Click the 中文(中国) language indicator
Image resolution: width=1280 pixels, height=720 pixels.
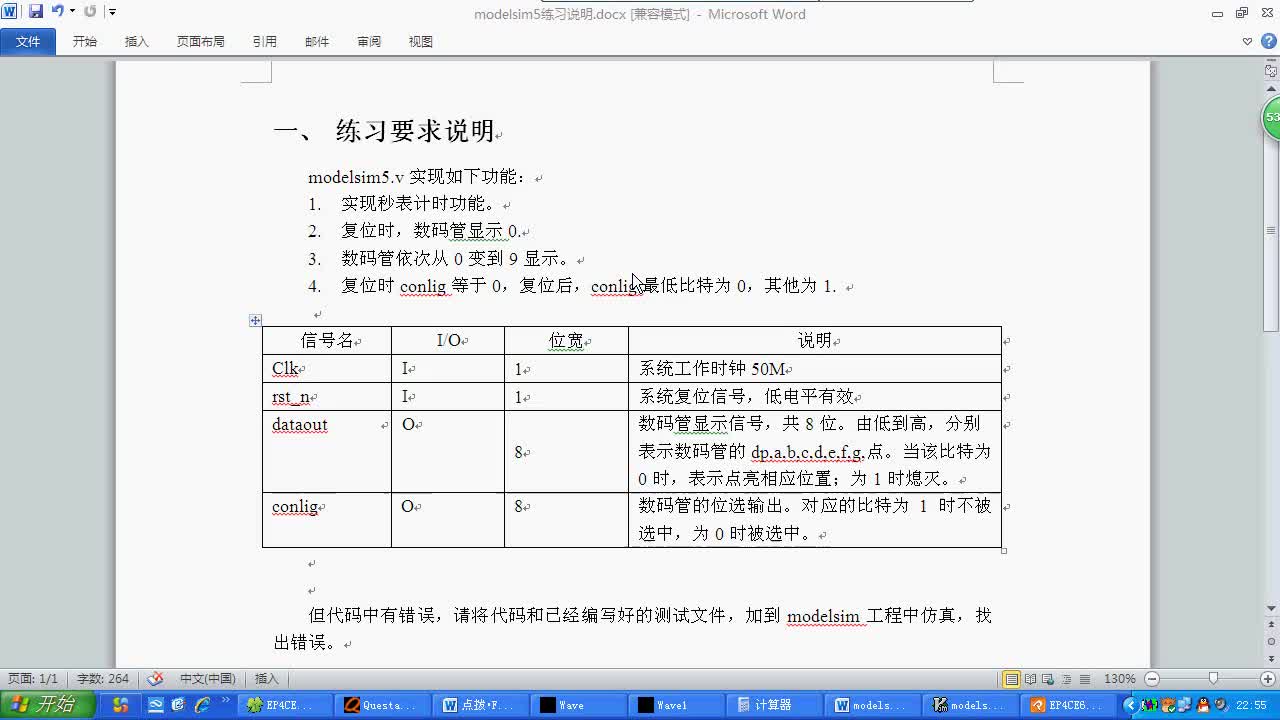pos(208,679)
